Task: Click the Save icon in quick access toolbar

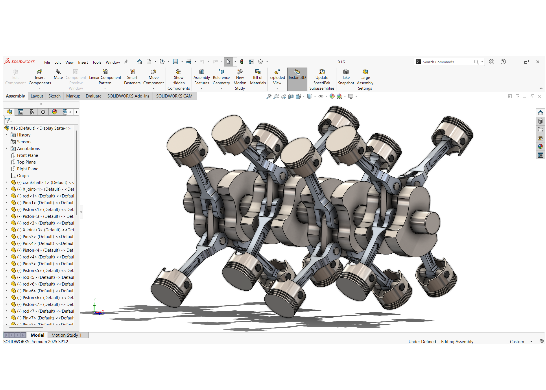Action: point(176,62)
